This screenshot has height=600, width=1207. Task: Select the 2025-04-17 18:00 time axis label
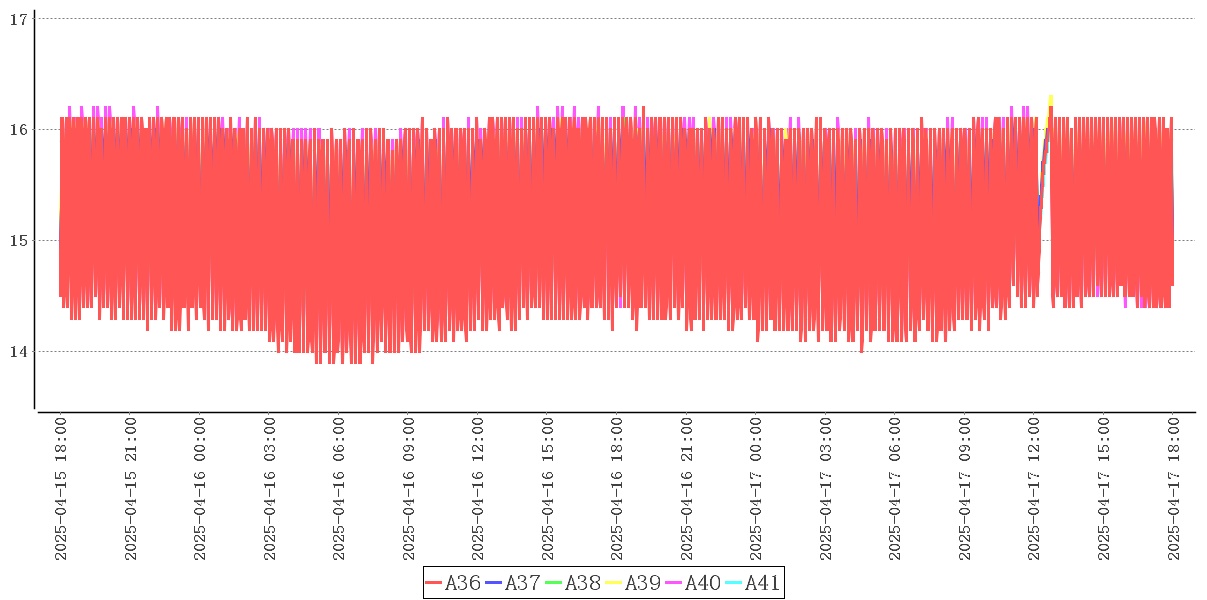coord(1173,490)
